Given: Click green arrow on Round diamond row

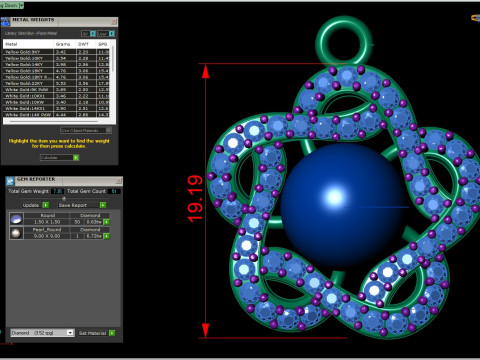Looking at the screenshot, I should (107, 222).
